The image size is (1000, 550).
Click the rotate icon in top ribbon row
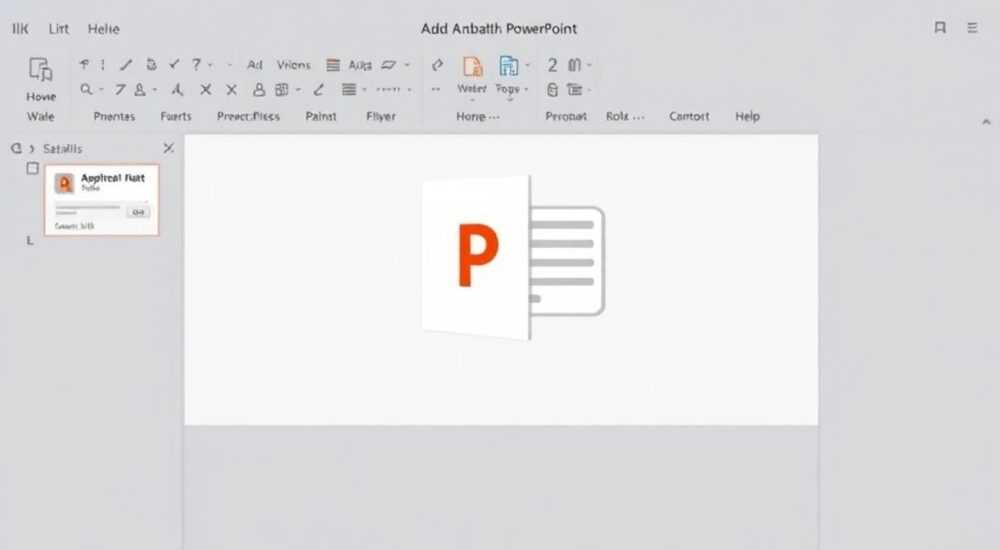[151, 64]
